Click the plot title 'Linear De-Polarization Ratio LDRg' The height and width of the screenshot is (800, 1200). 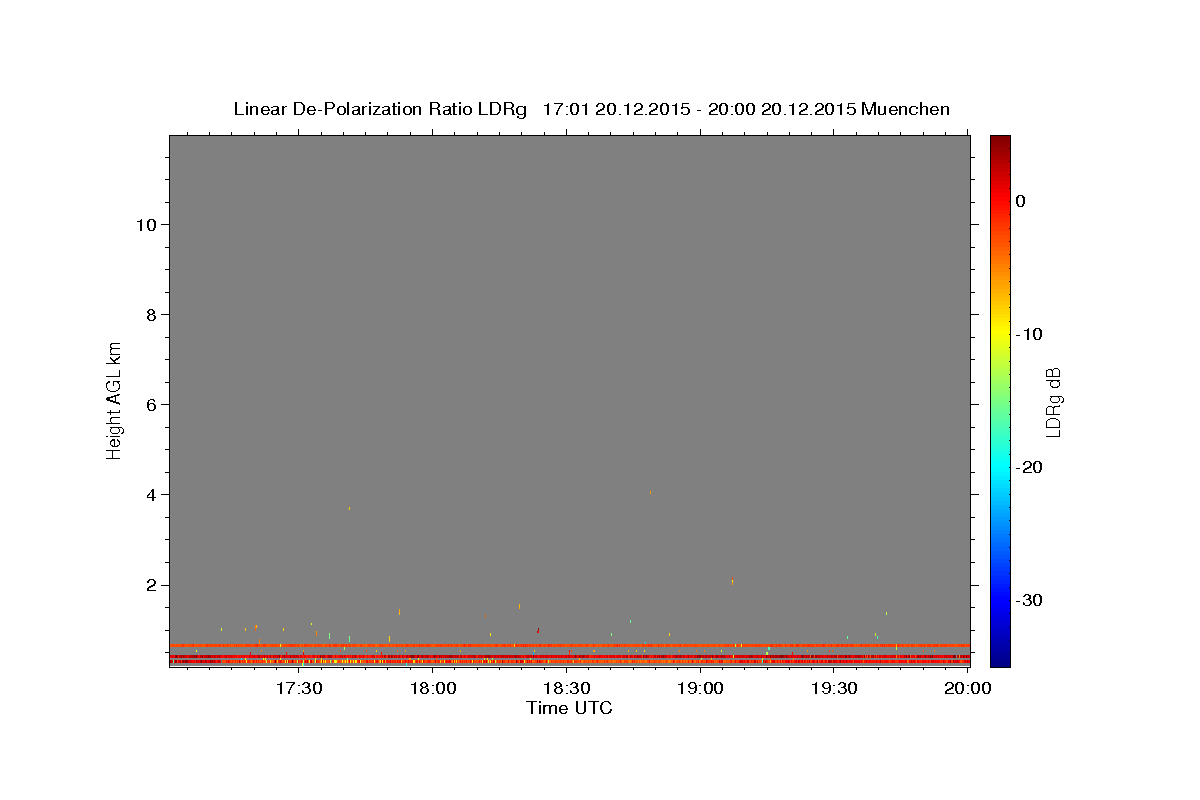point(379,109)
